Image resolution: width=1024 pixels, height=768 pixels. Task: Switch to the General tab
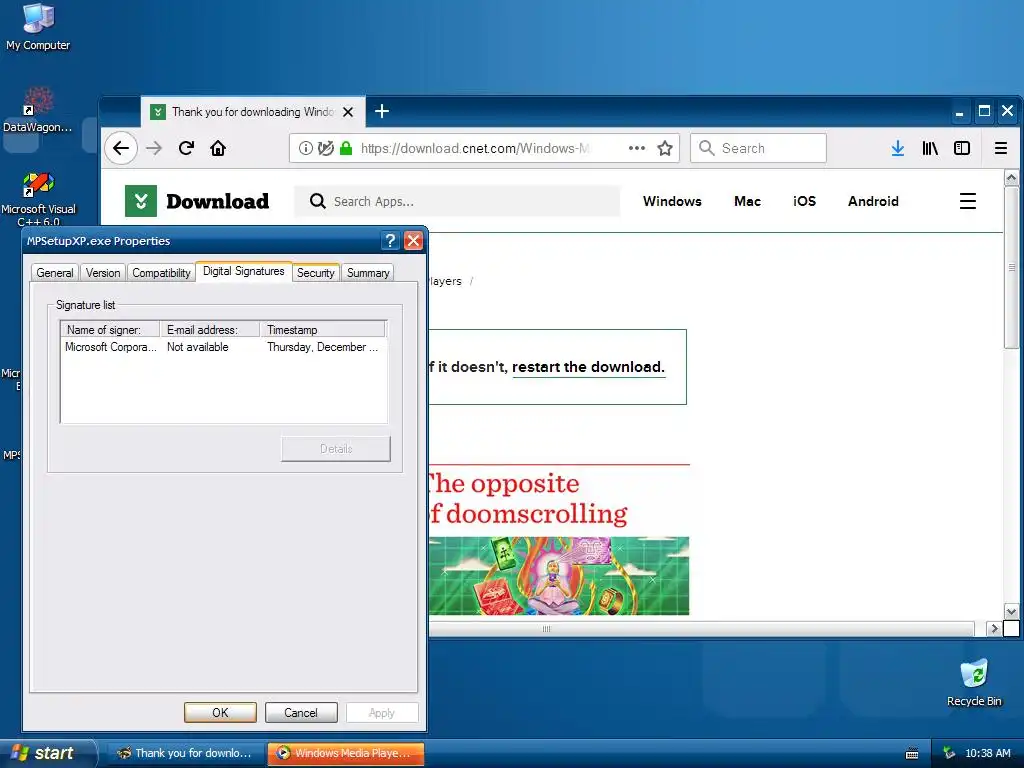coord(55,273)
